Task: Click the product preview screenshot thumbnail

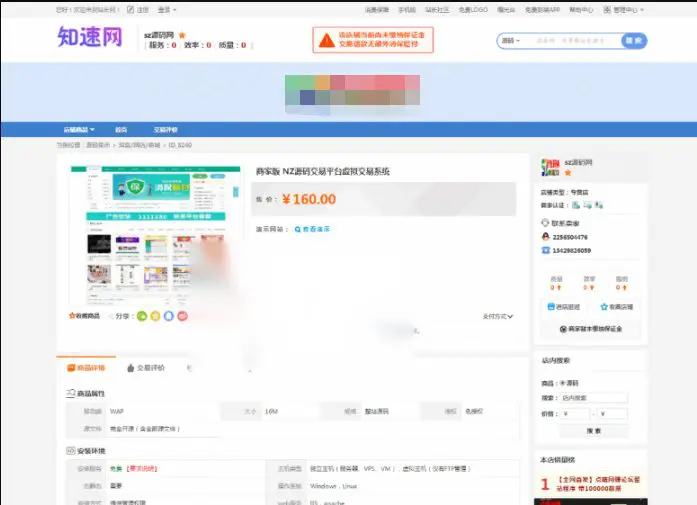Action: coord(156,235)
